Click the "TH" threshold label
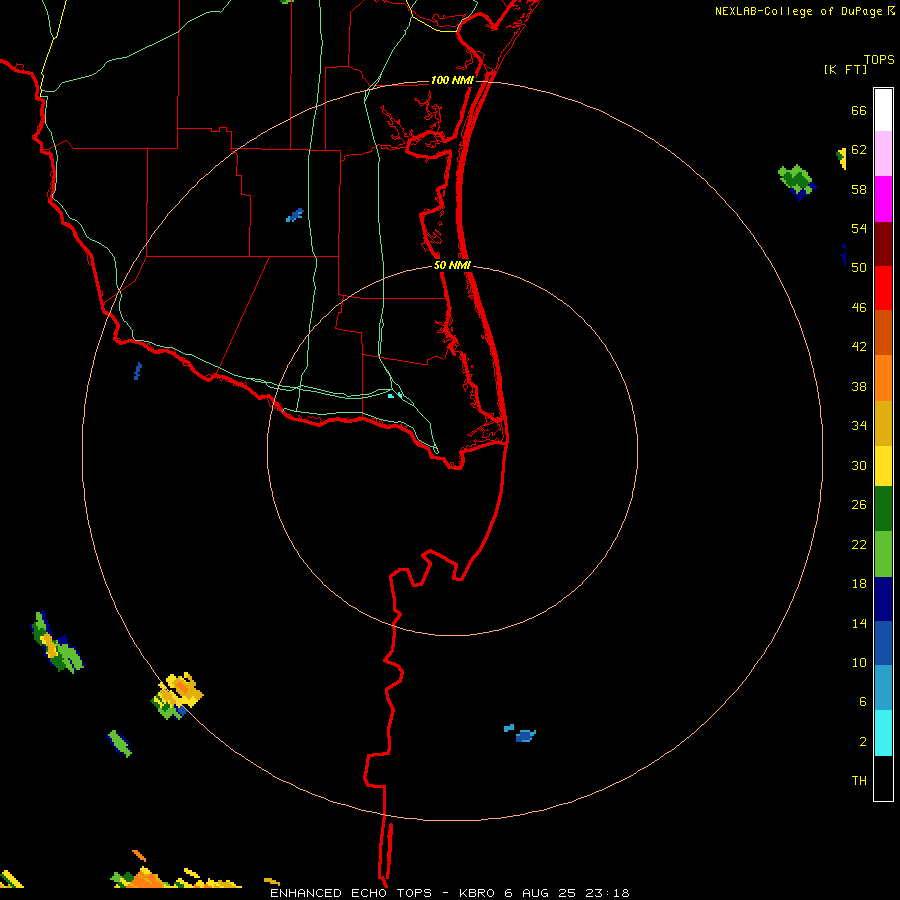 click(859, 780)
